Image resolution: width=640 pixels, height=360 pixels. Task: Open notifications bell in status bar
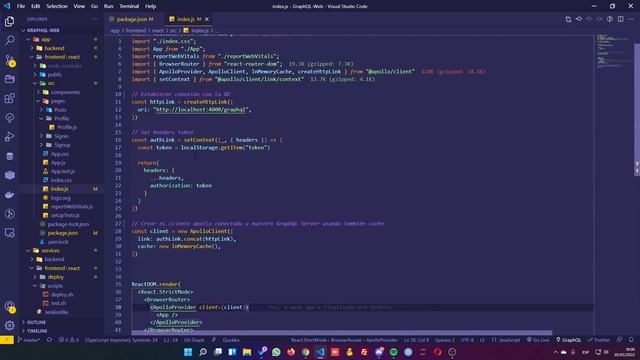pyautogui.click(x=631, y=340)
